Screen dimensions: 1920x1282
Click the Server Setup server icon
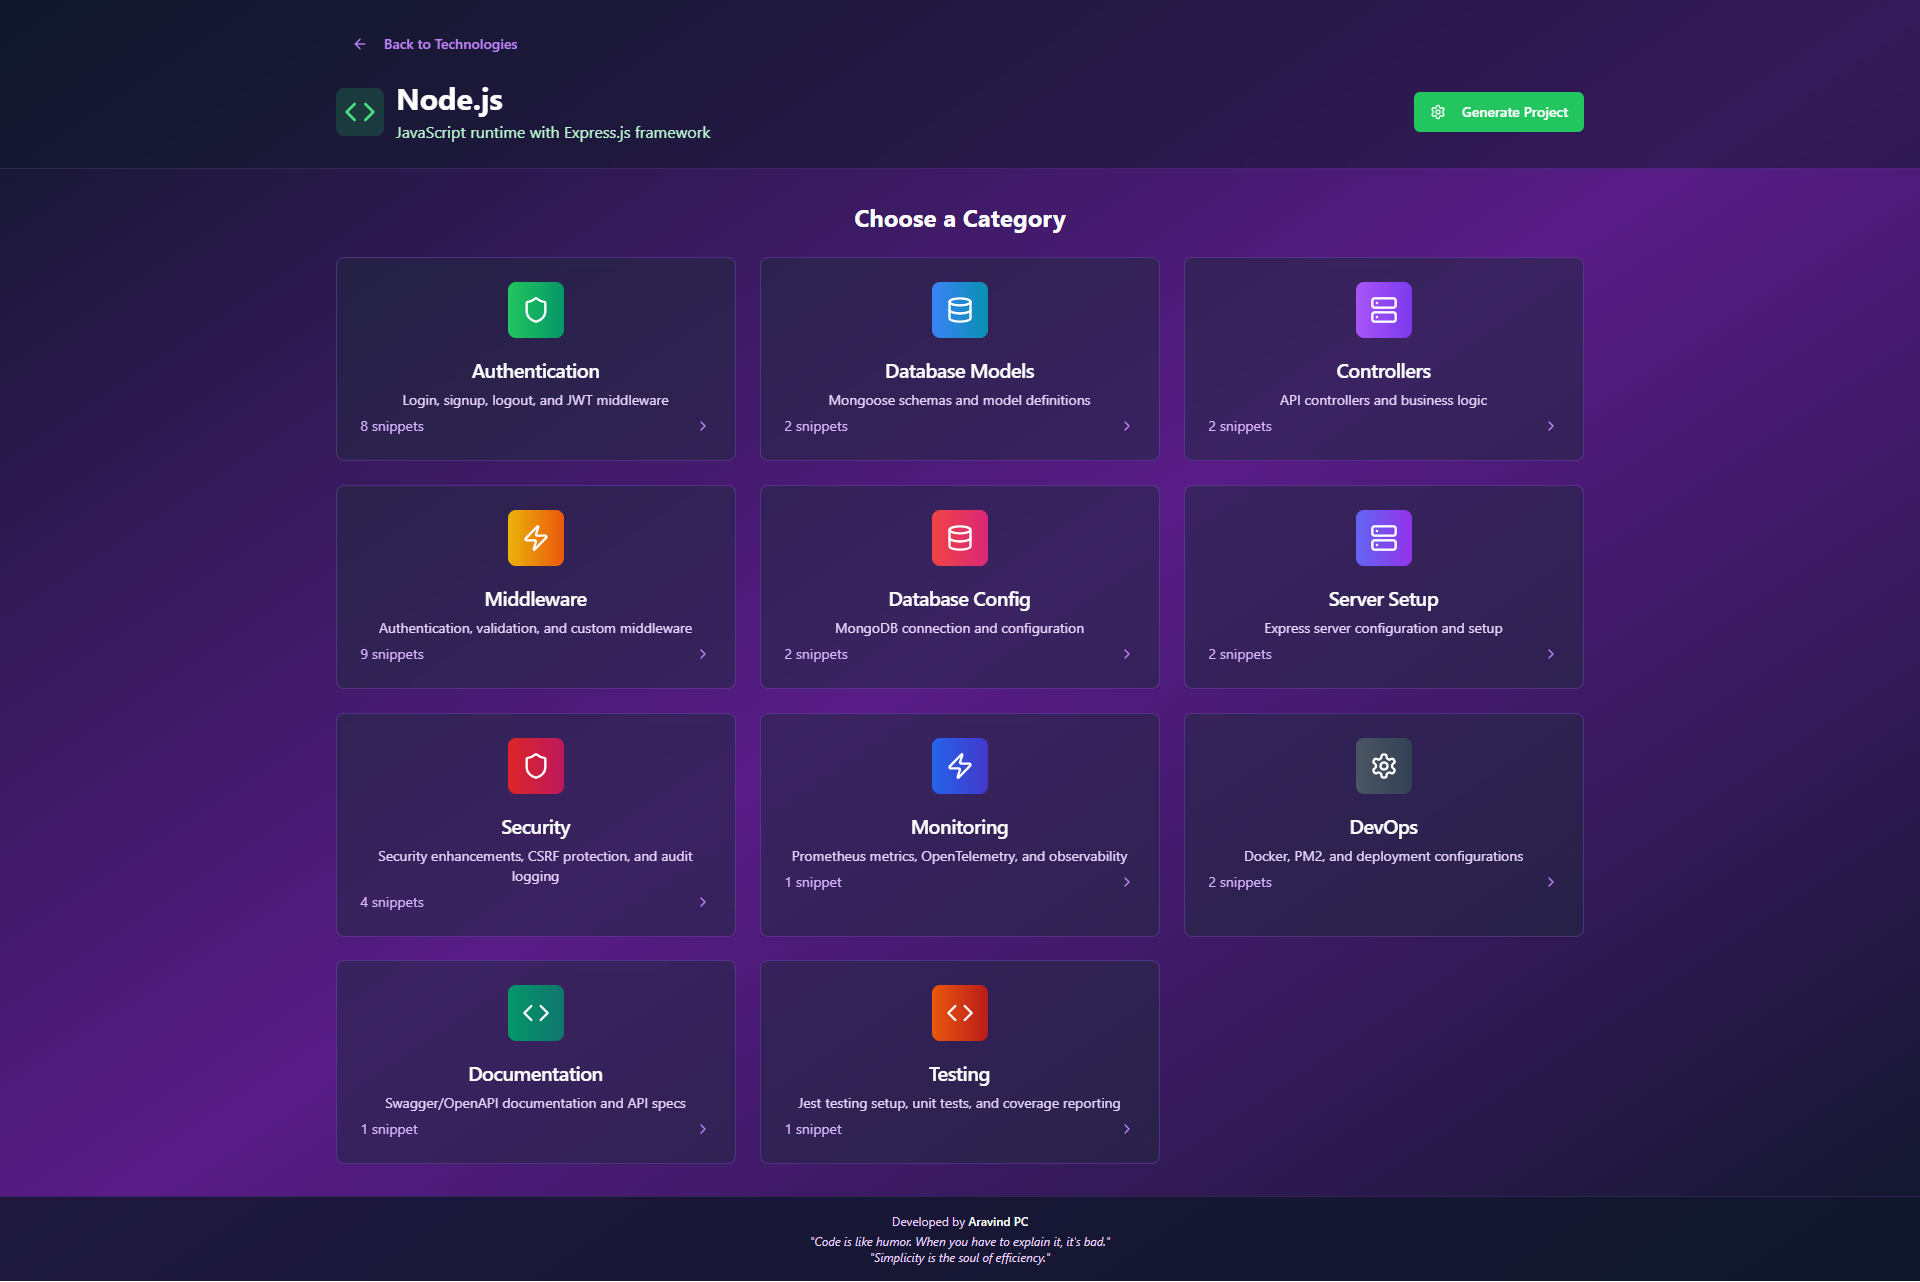1384,538
